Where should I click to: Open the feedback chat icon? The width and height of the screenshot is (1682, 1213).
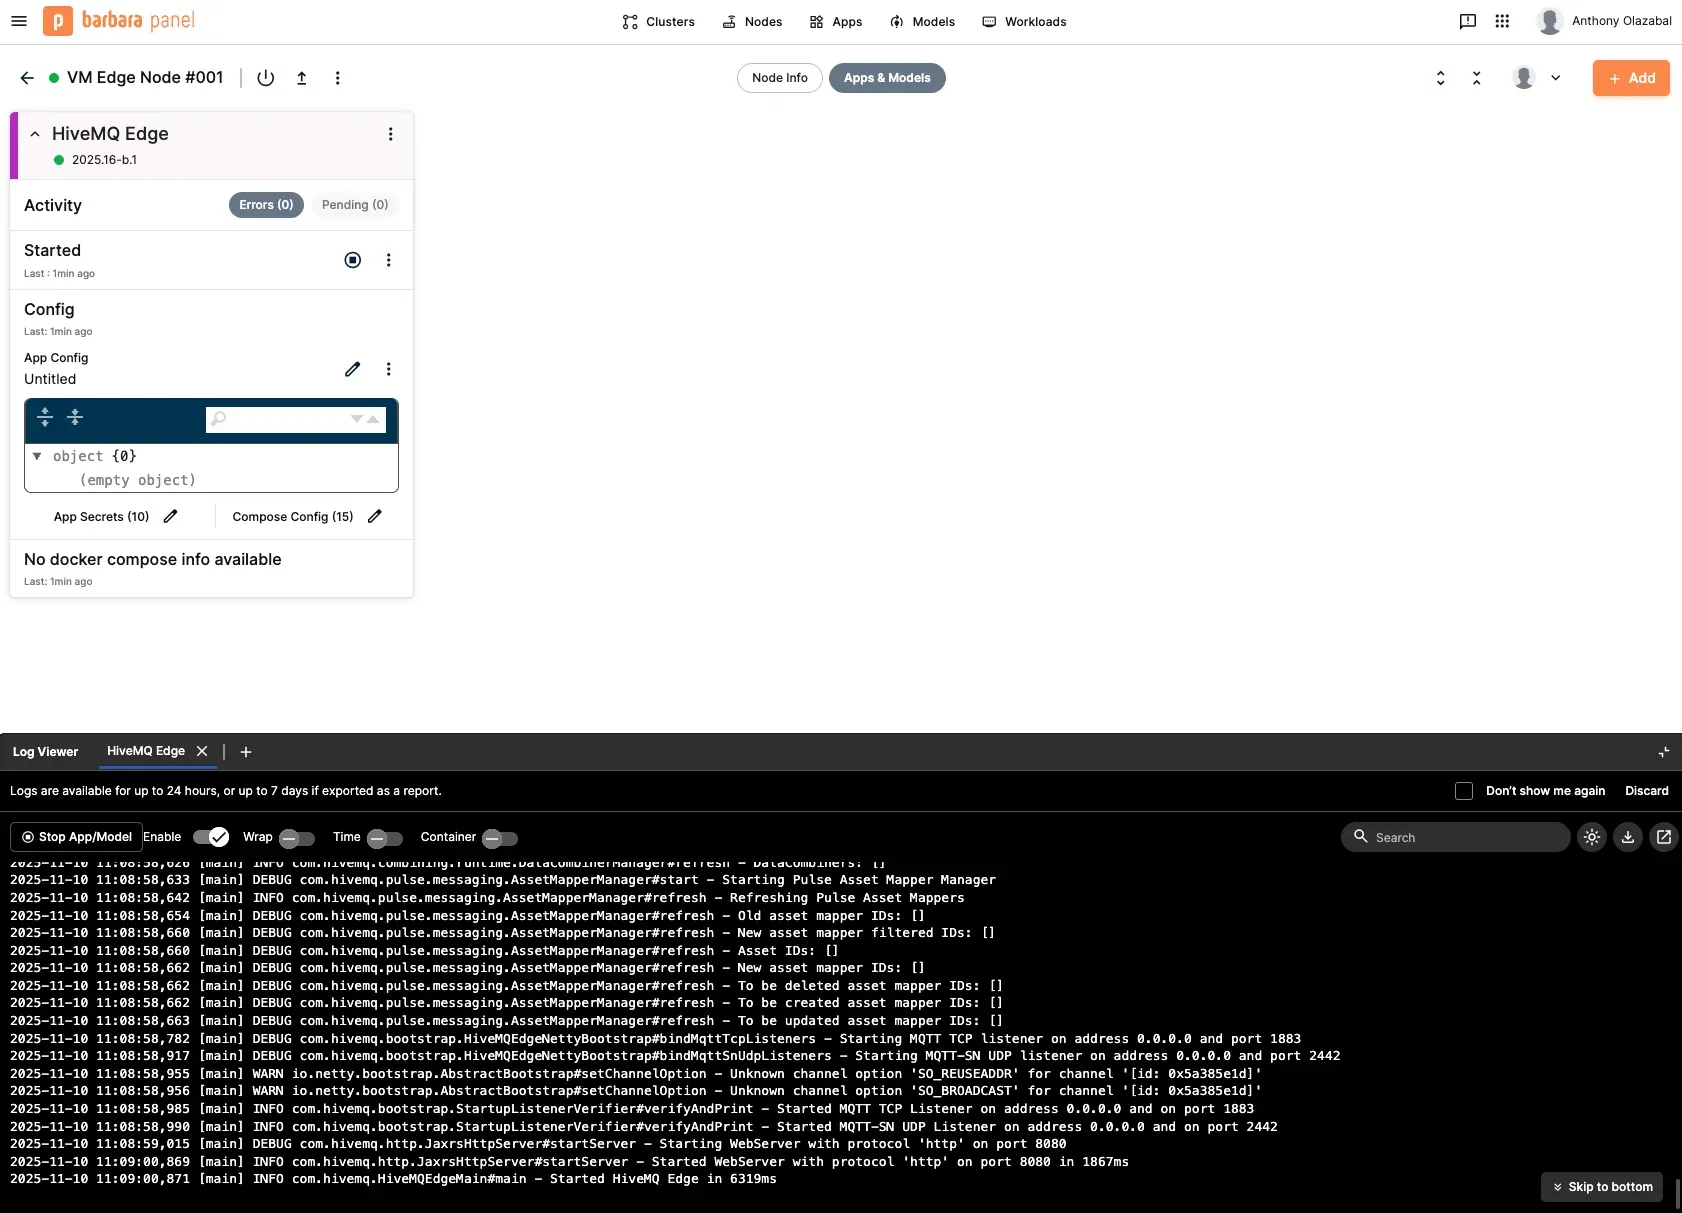point(1466,21)
